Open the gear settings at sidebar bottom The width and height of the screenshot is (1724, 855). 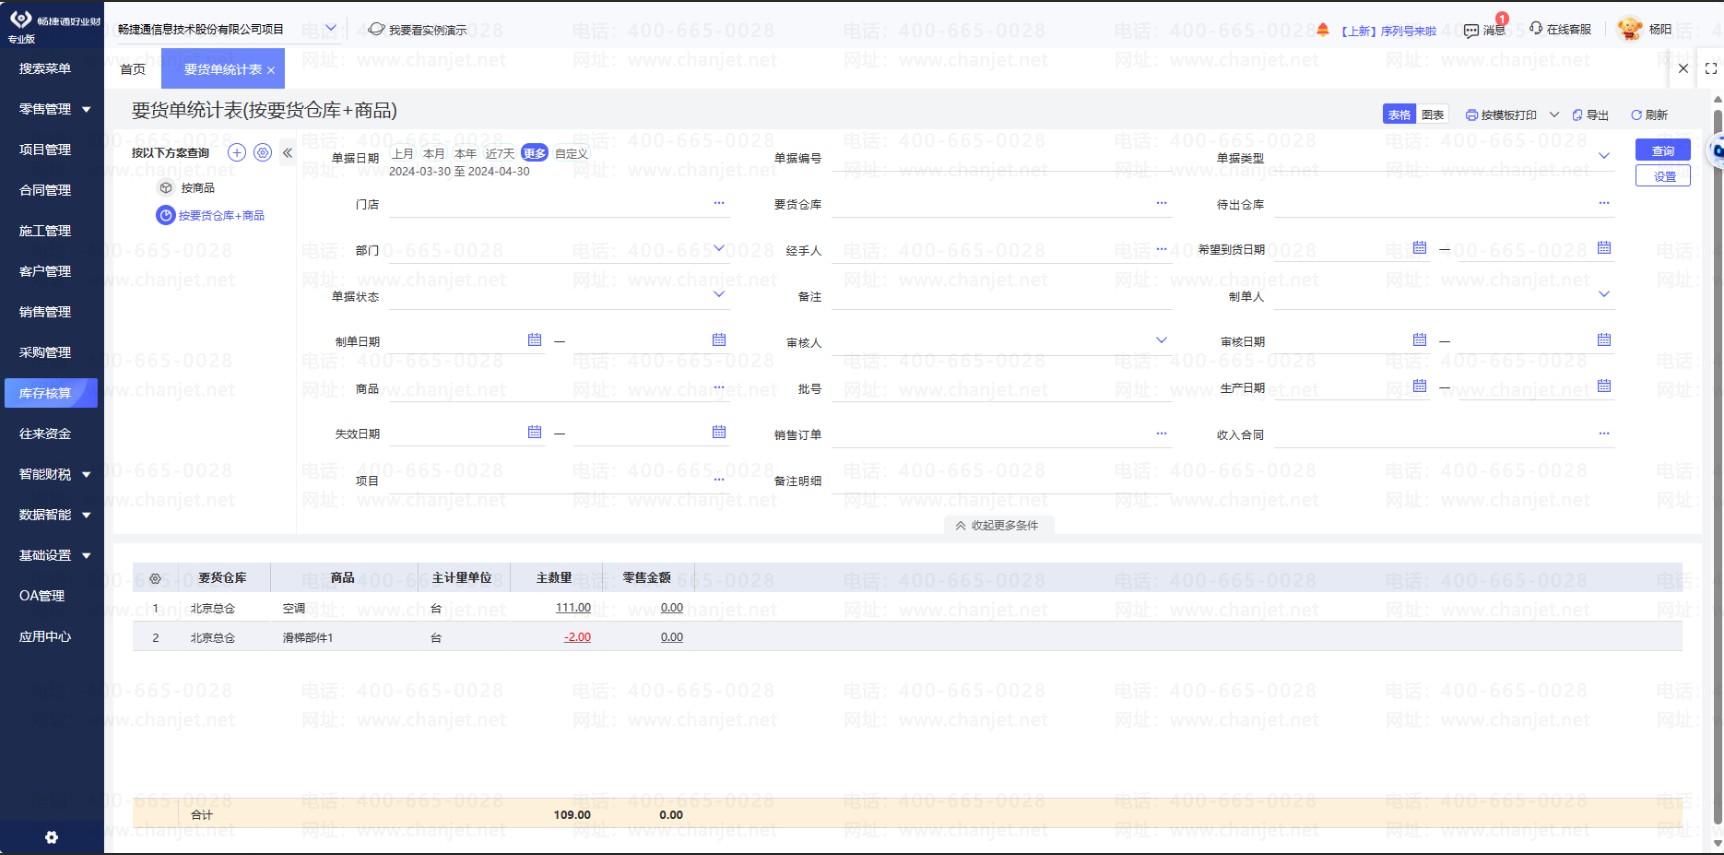click(x=51, y=837)
